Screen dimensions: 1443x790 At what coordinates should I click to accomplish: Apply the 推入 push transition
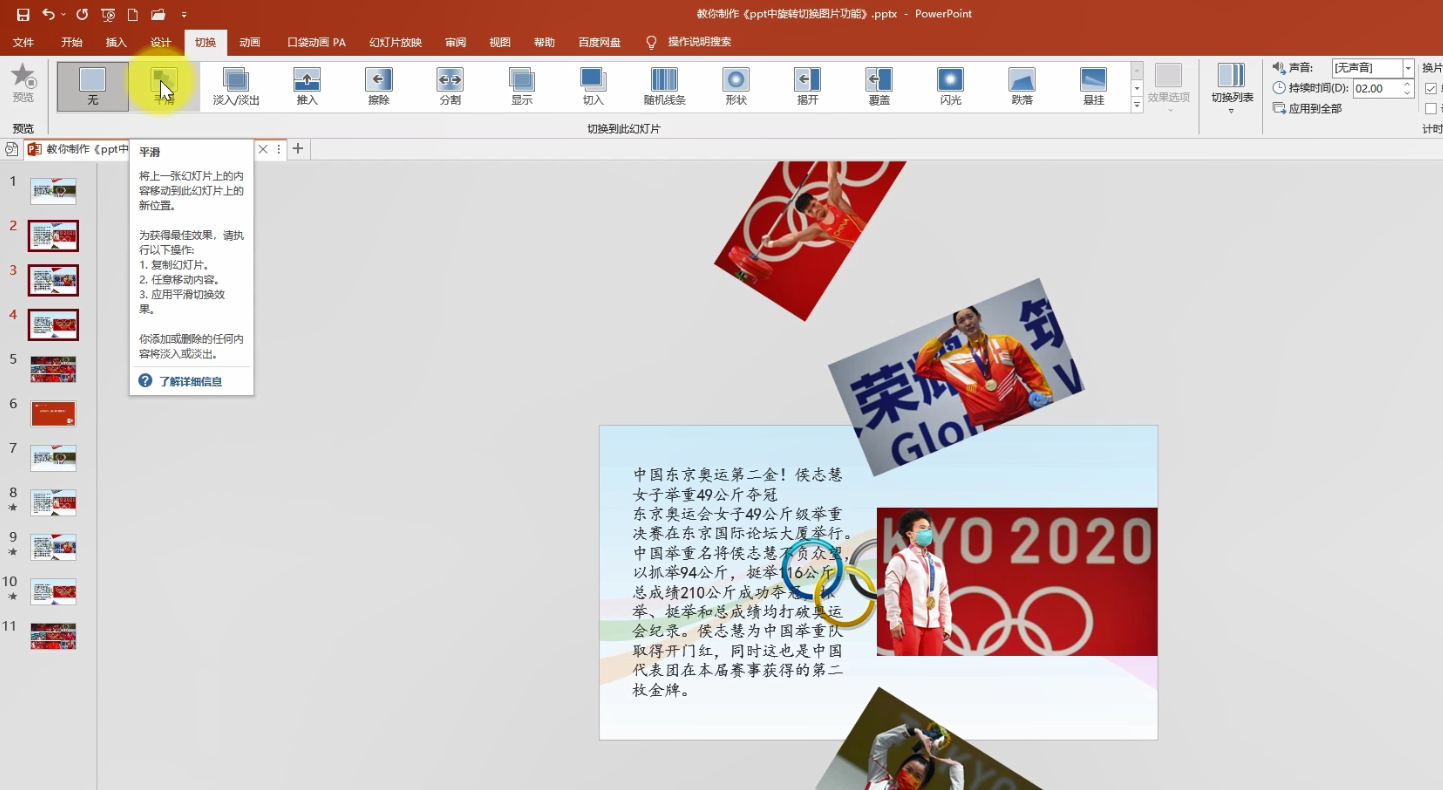pyautogui.click(x=307, y=86)
